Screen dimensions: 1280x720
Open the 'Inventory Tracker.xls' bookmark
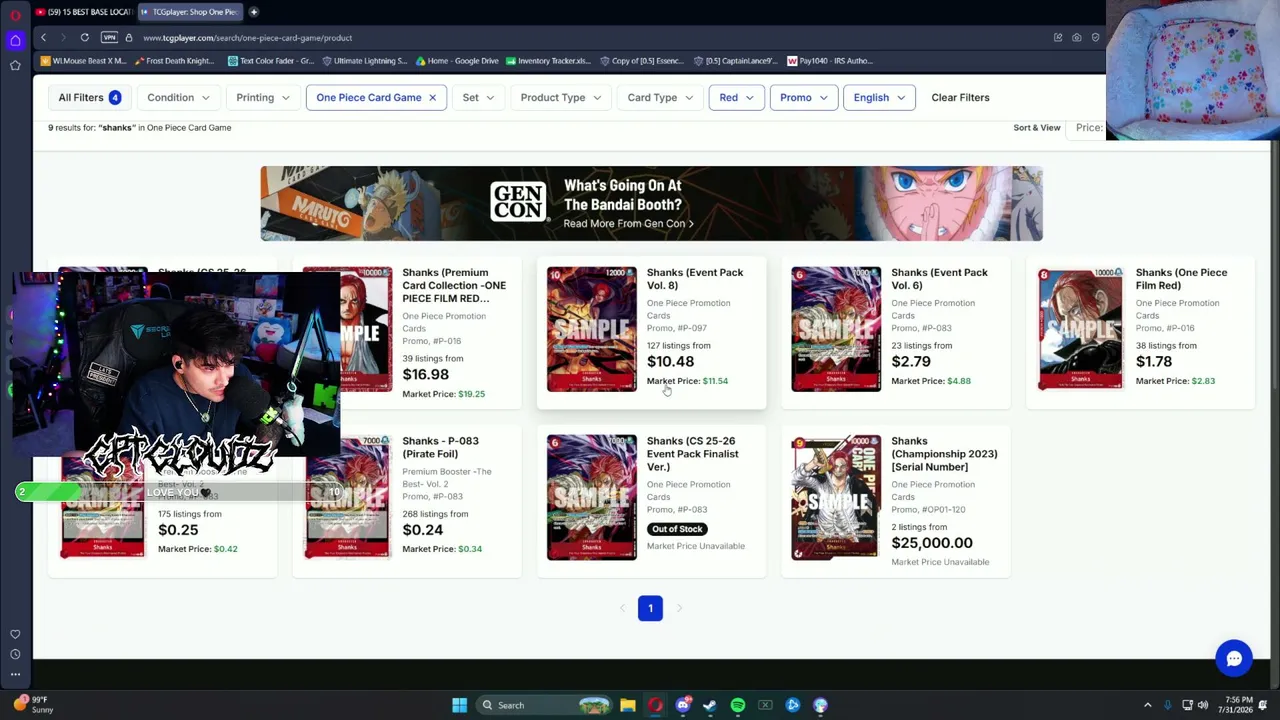coord(548,61)
